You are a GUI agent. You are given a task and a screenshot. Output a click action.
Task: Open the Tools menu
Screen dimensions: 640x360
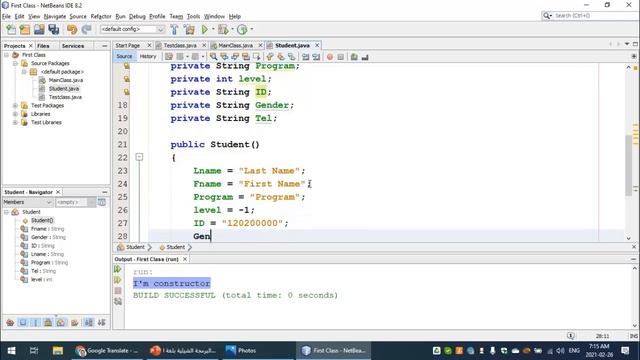193,16
